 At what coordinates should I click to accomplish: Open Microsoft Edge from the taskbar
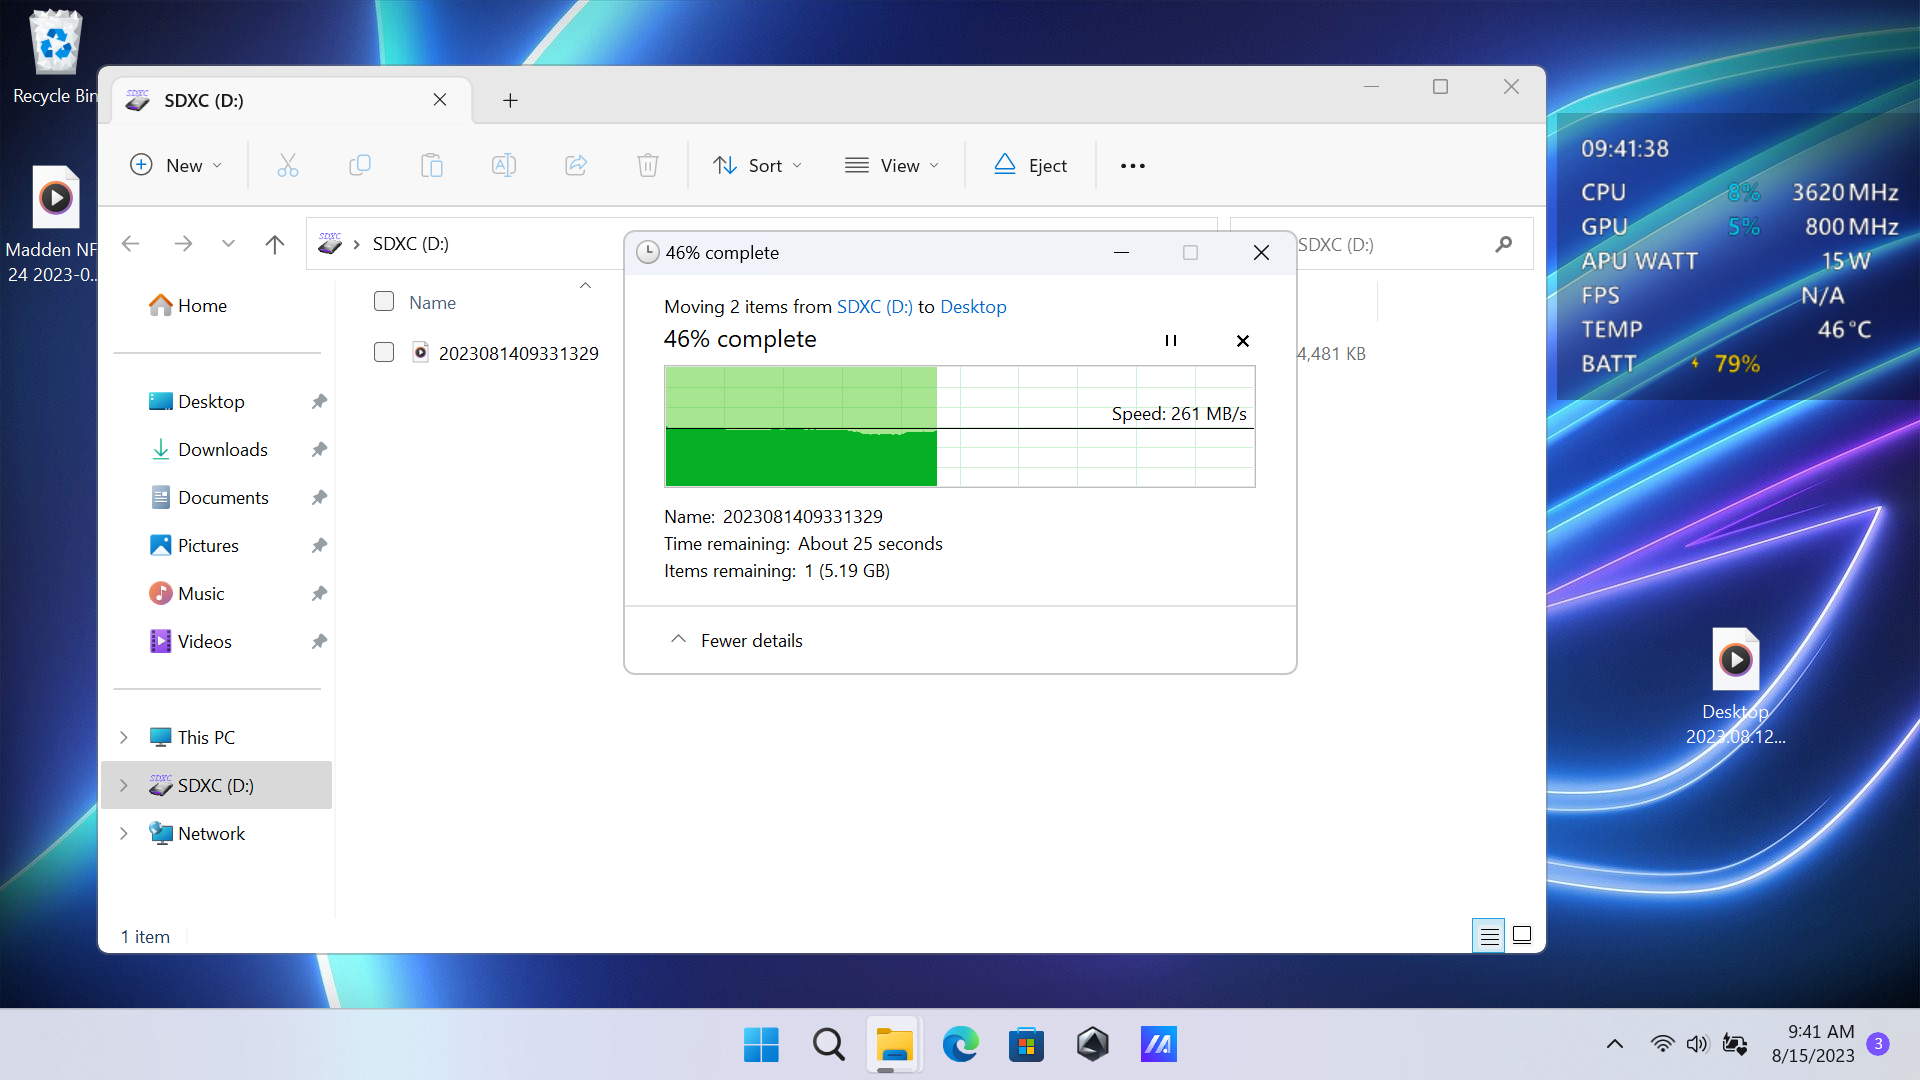point(960,1045)
